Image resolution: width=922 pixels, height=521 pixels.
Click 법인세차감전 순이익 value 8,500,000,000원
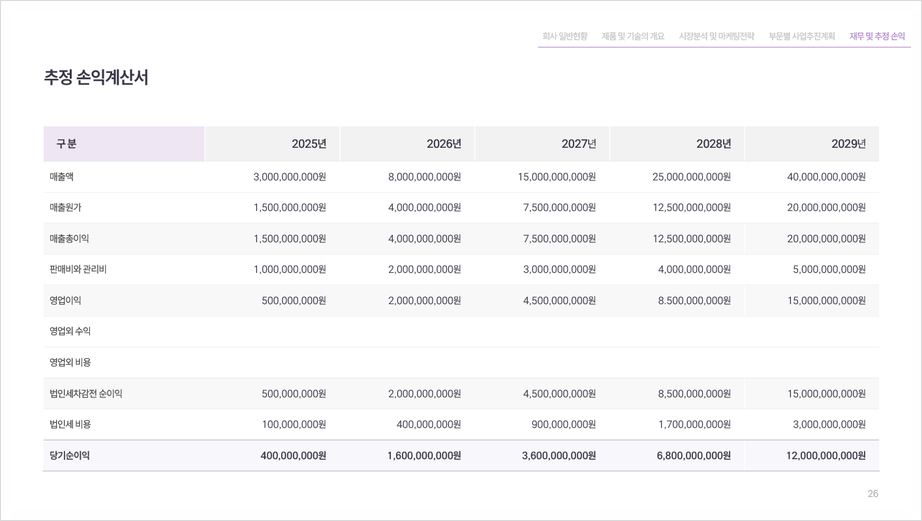click(694, 393)
